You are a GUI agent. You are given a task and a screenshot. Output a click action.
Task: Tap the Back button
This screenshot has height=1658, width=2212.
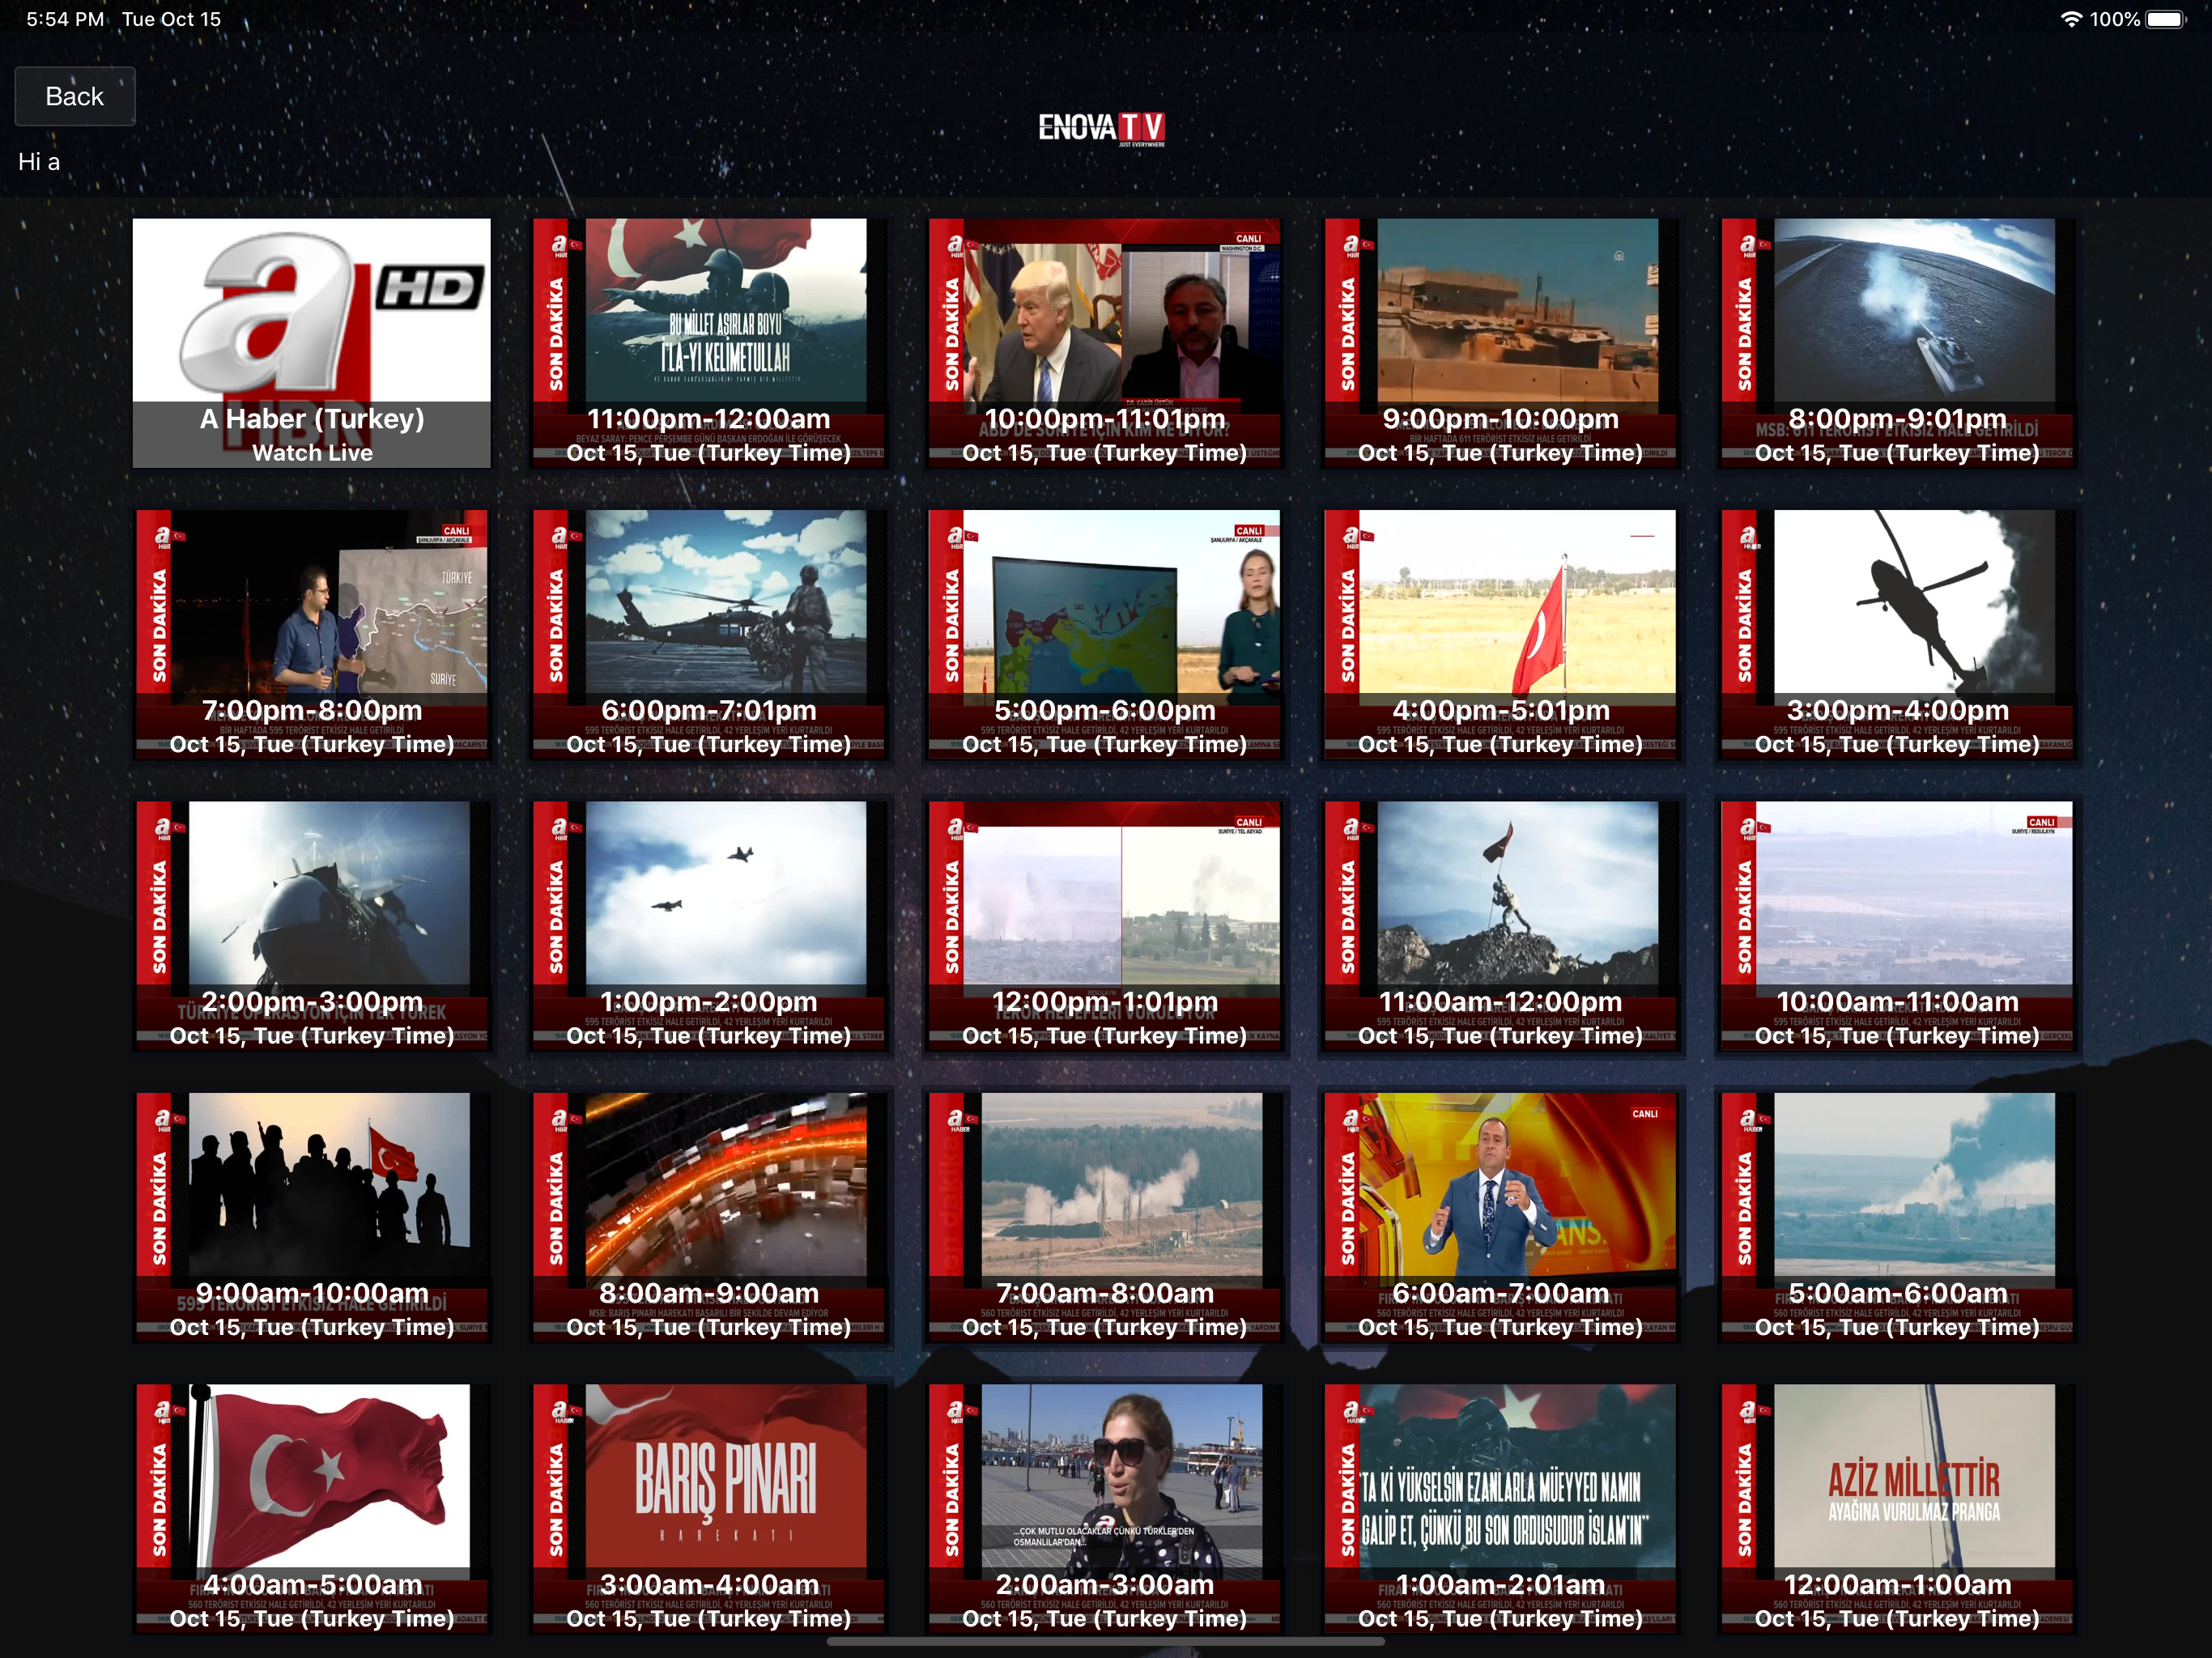point(75,96)
